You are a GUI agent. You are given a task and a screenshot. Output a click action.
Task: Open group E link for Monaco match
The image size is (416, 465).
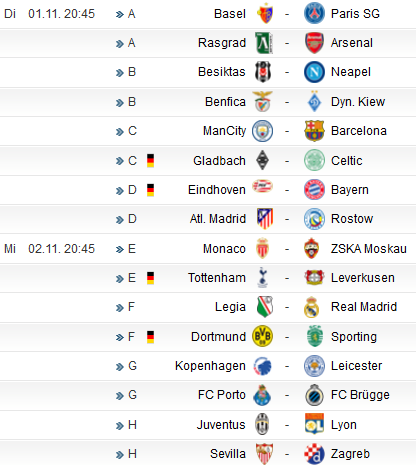tap(132, 249)
